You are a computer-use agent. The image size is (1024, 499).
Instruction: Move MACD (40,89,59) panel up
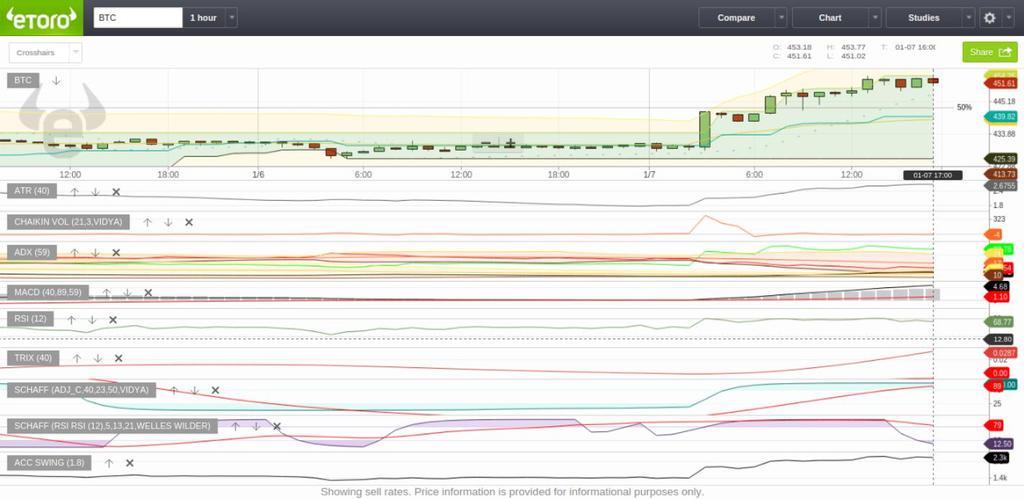pos(106,293)
